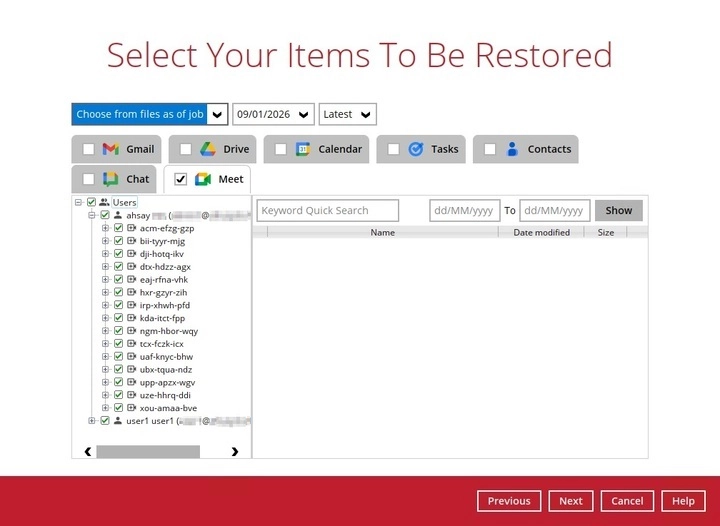Screen dimensions: 720x526
Task: Expand the user1 user1 tree node
Action: (x=92, y=421)
